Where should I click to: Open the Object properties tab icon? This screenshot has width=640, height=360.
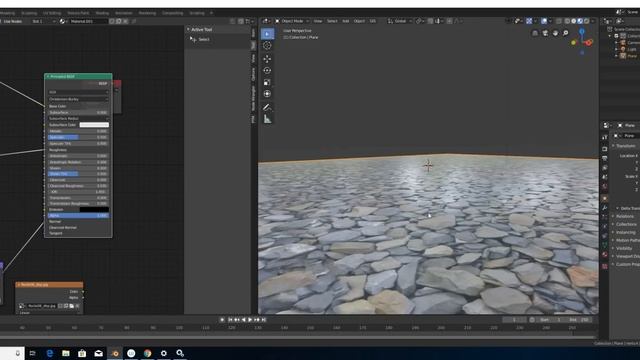(x=604, y=198)
